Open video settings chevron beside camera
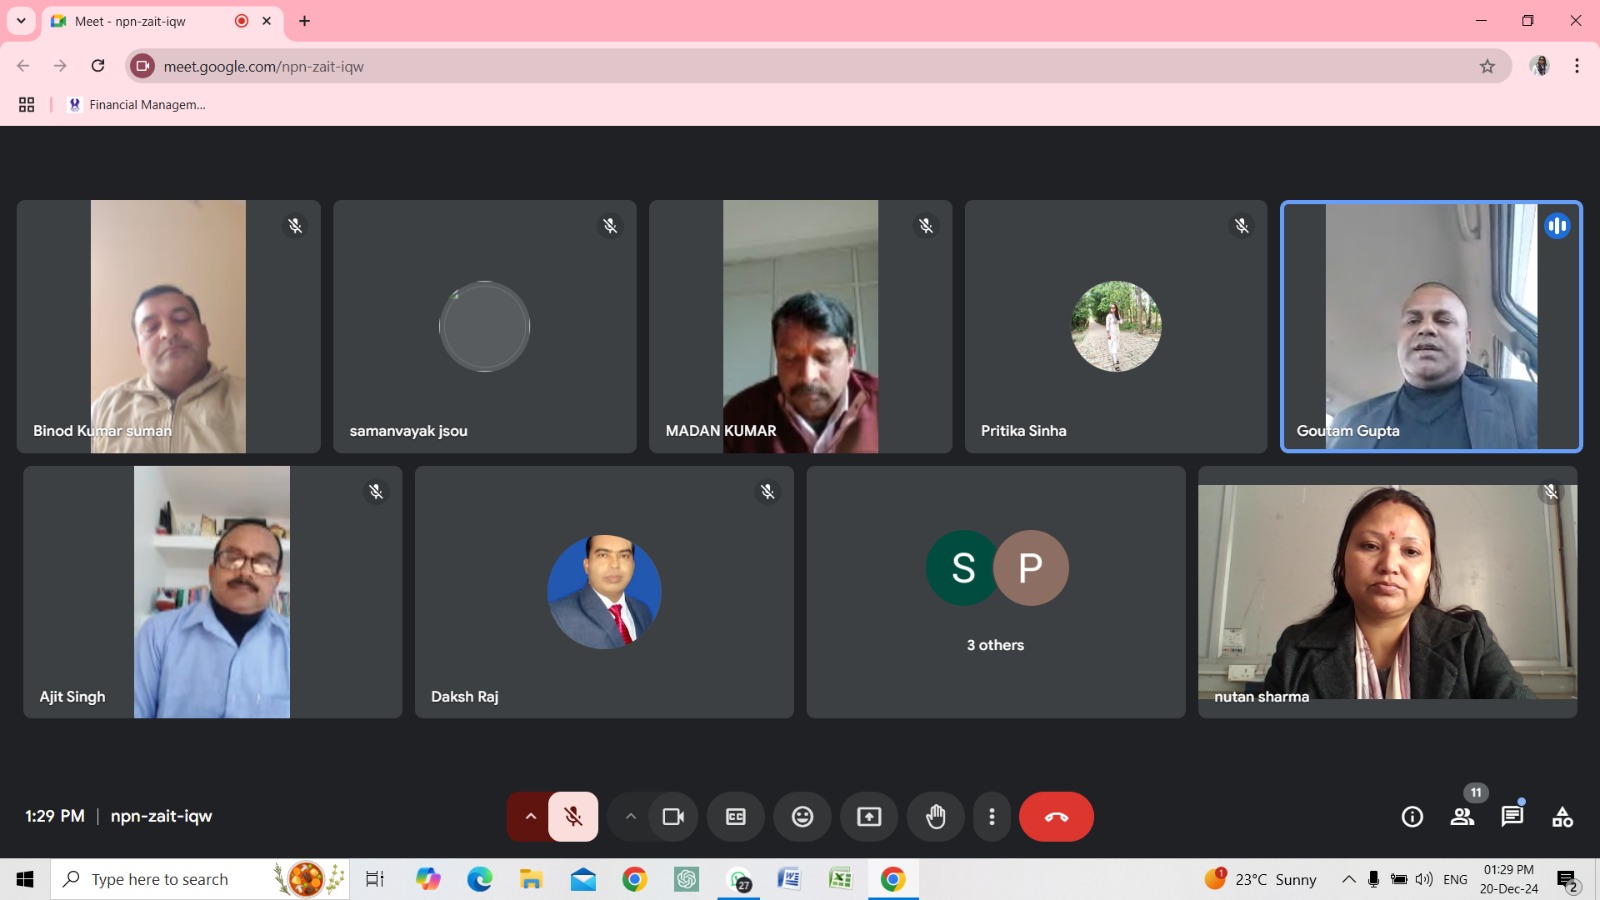The image size is (1600, 900). pyautogui.click(x=630, y=817)
